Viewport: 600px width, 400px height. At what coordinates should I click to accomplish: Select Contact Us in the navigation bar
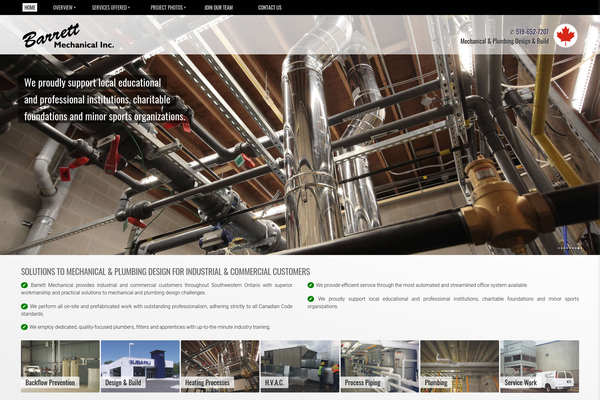click(269, 7)
